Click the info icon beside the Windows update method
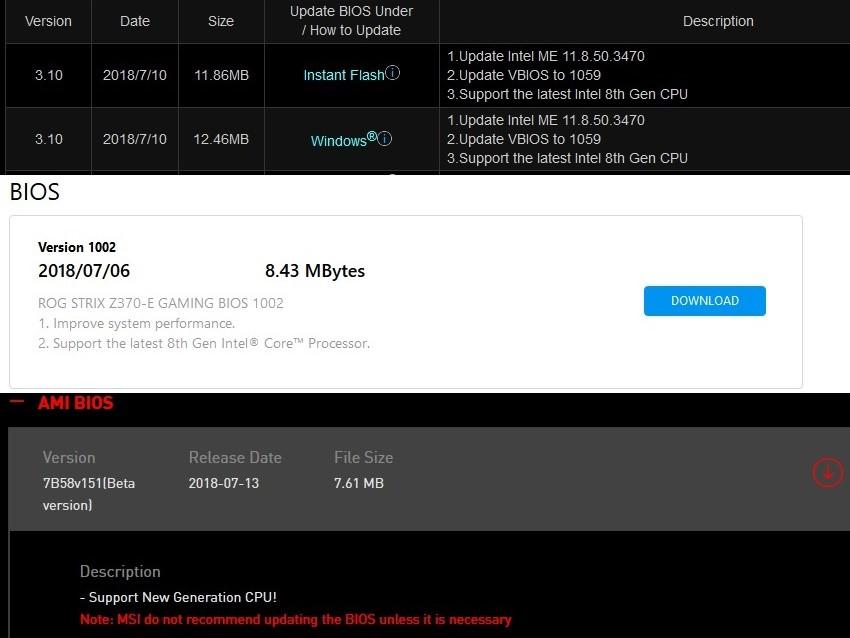This screenshot has height=638, width=850. point(385,141)
